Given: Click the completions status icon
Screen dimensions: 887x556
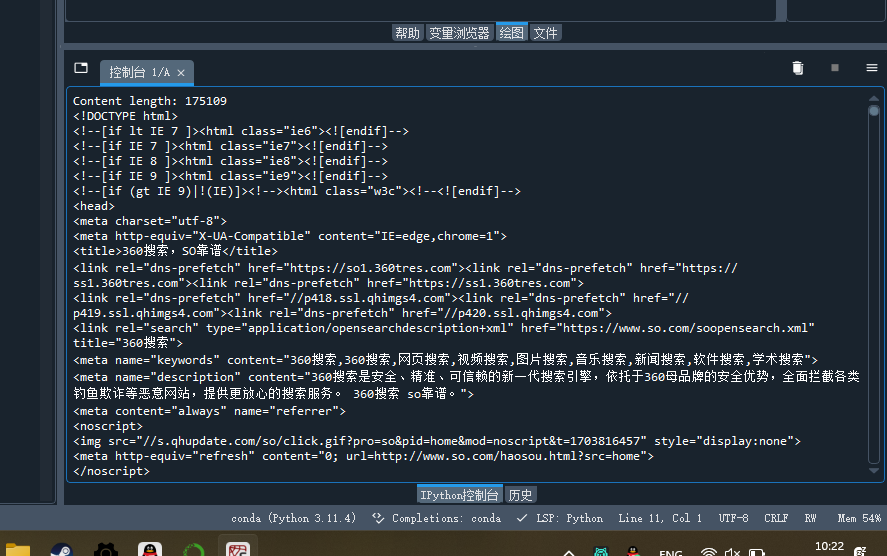Looking at the screenshot, I should [x=378, y=518].
